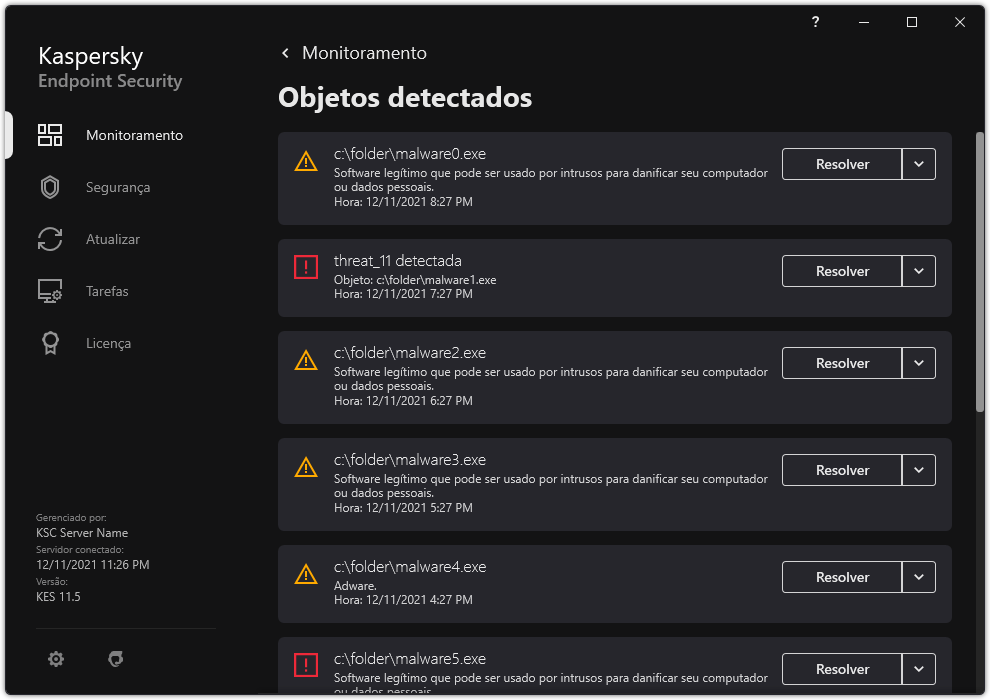Click the help question mark icon
990x700 pixels.
[814, 21]
